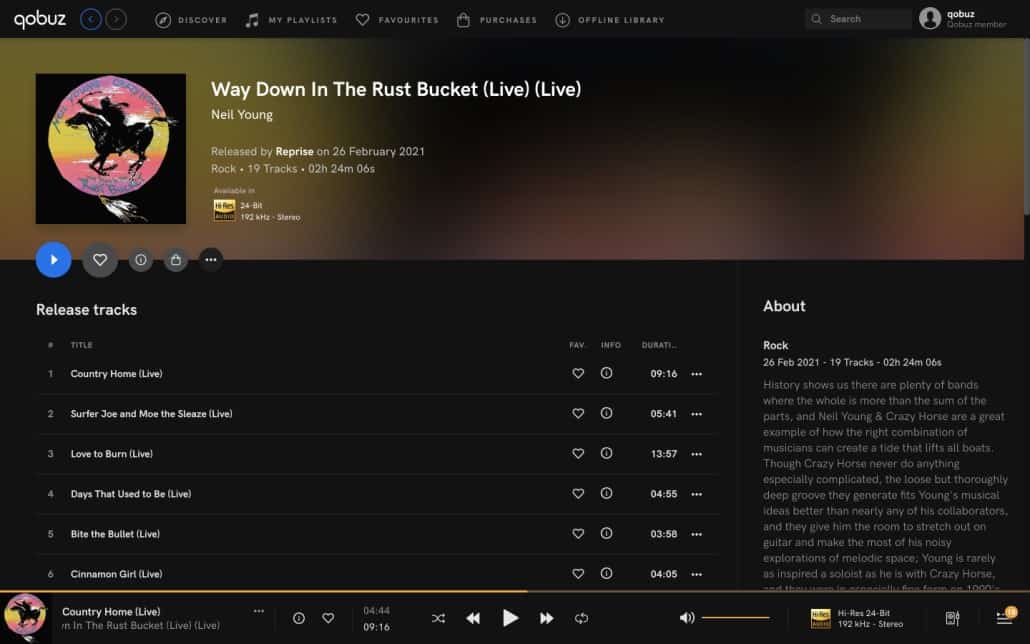
Task: Open more options for Days That Used to Be
Action: [696, 494]
